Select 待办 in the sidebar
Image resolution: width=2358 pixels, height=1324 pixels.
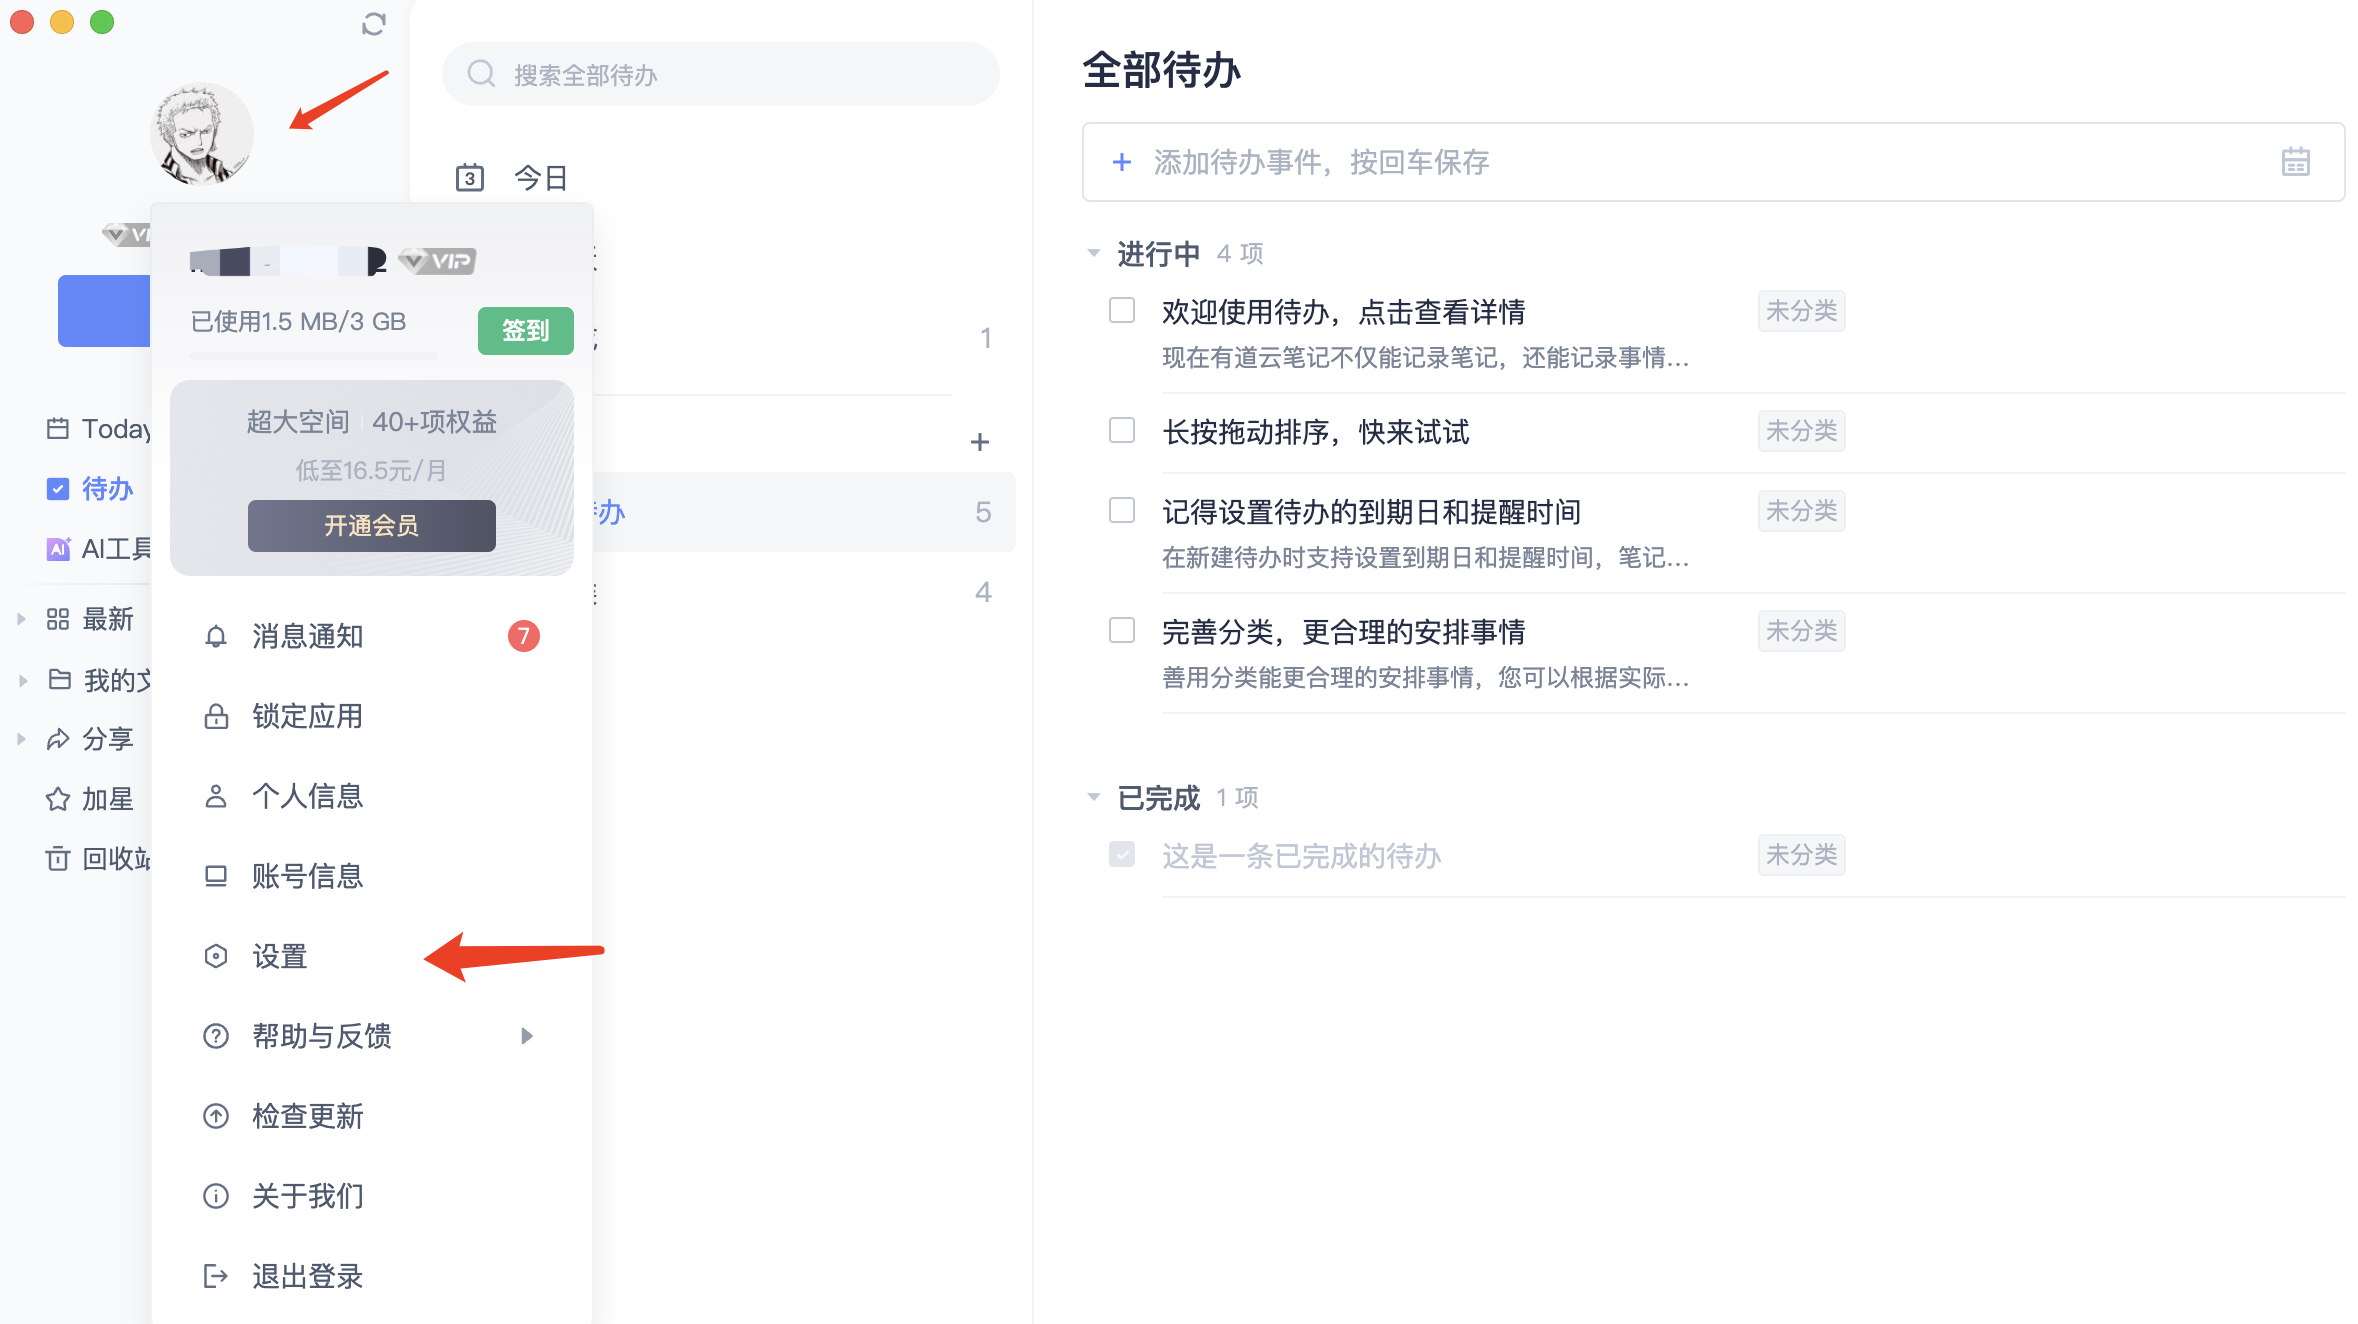click(x=90, y=489)
